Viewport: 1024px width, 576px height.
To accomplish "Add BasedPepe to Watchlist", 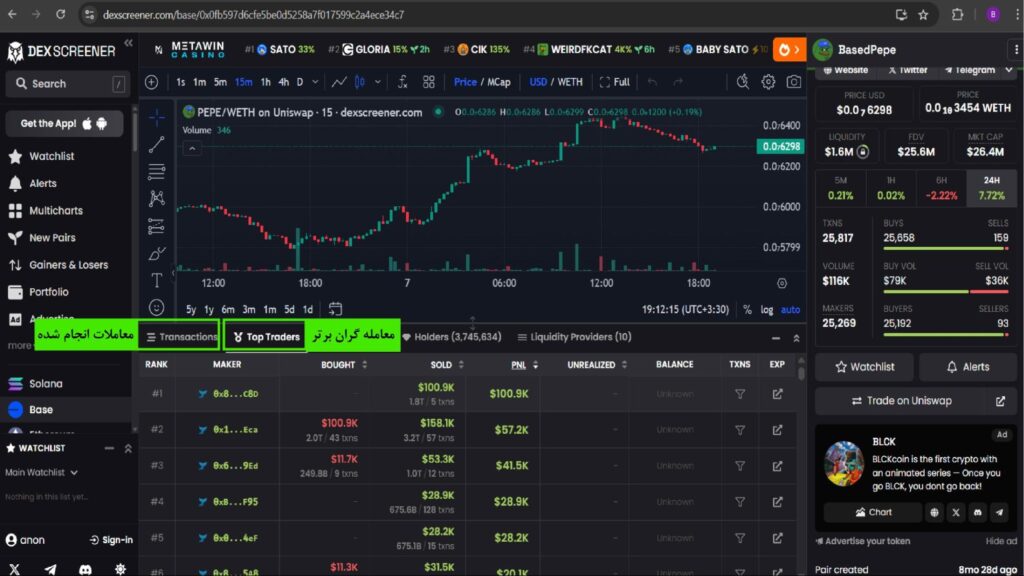I will point(864,367).
